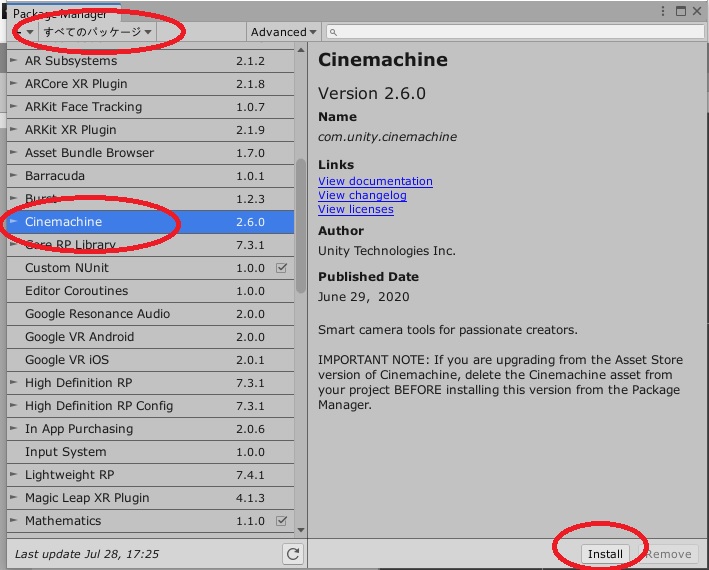The image size is (709, 570).
Task: Expand the Barracuda package row
Action: (14, 175)
